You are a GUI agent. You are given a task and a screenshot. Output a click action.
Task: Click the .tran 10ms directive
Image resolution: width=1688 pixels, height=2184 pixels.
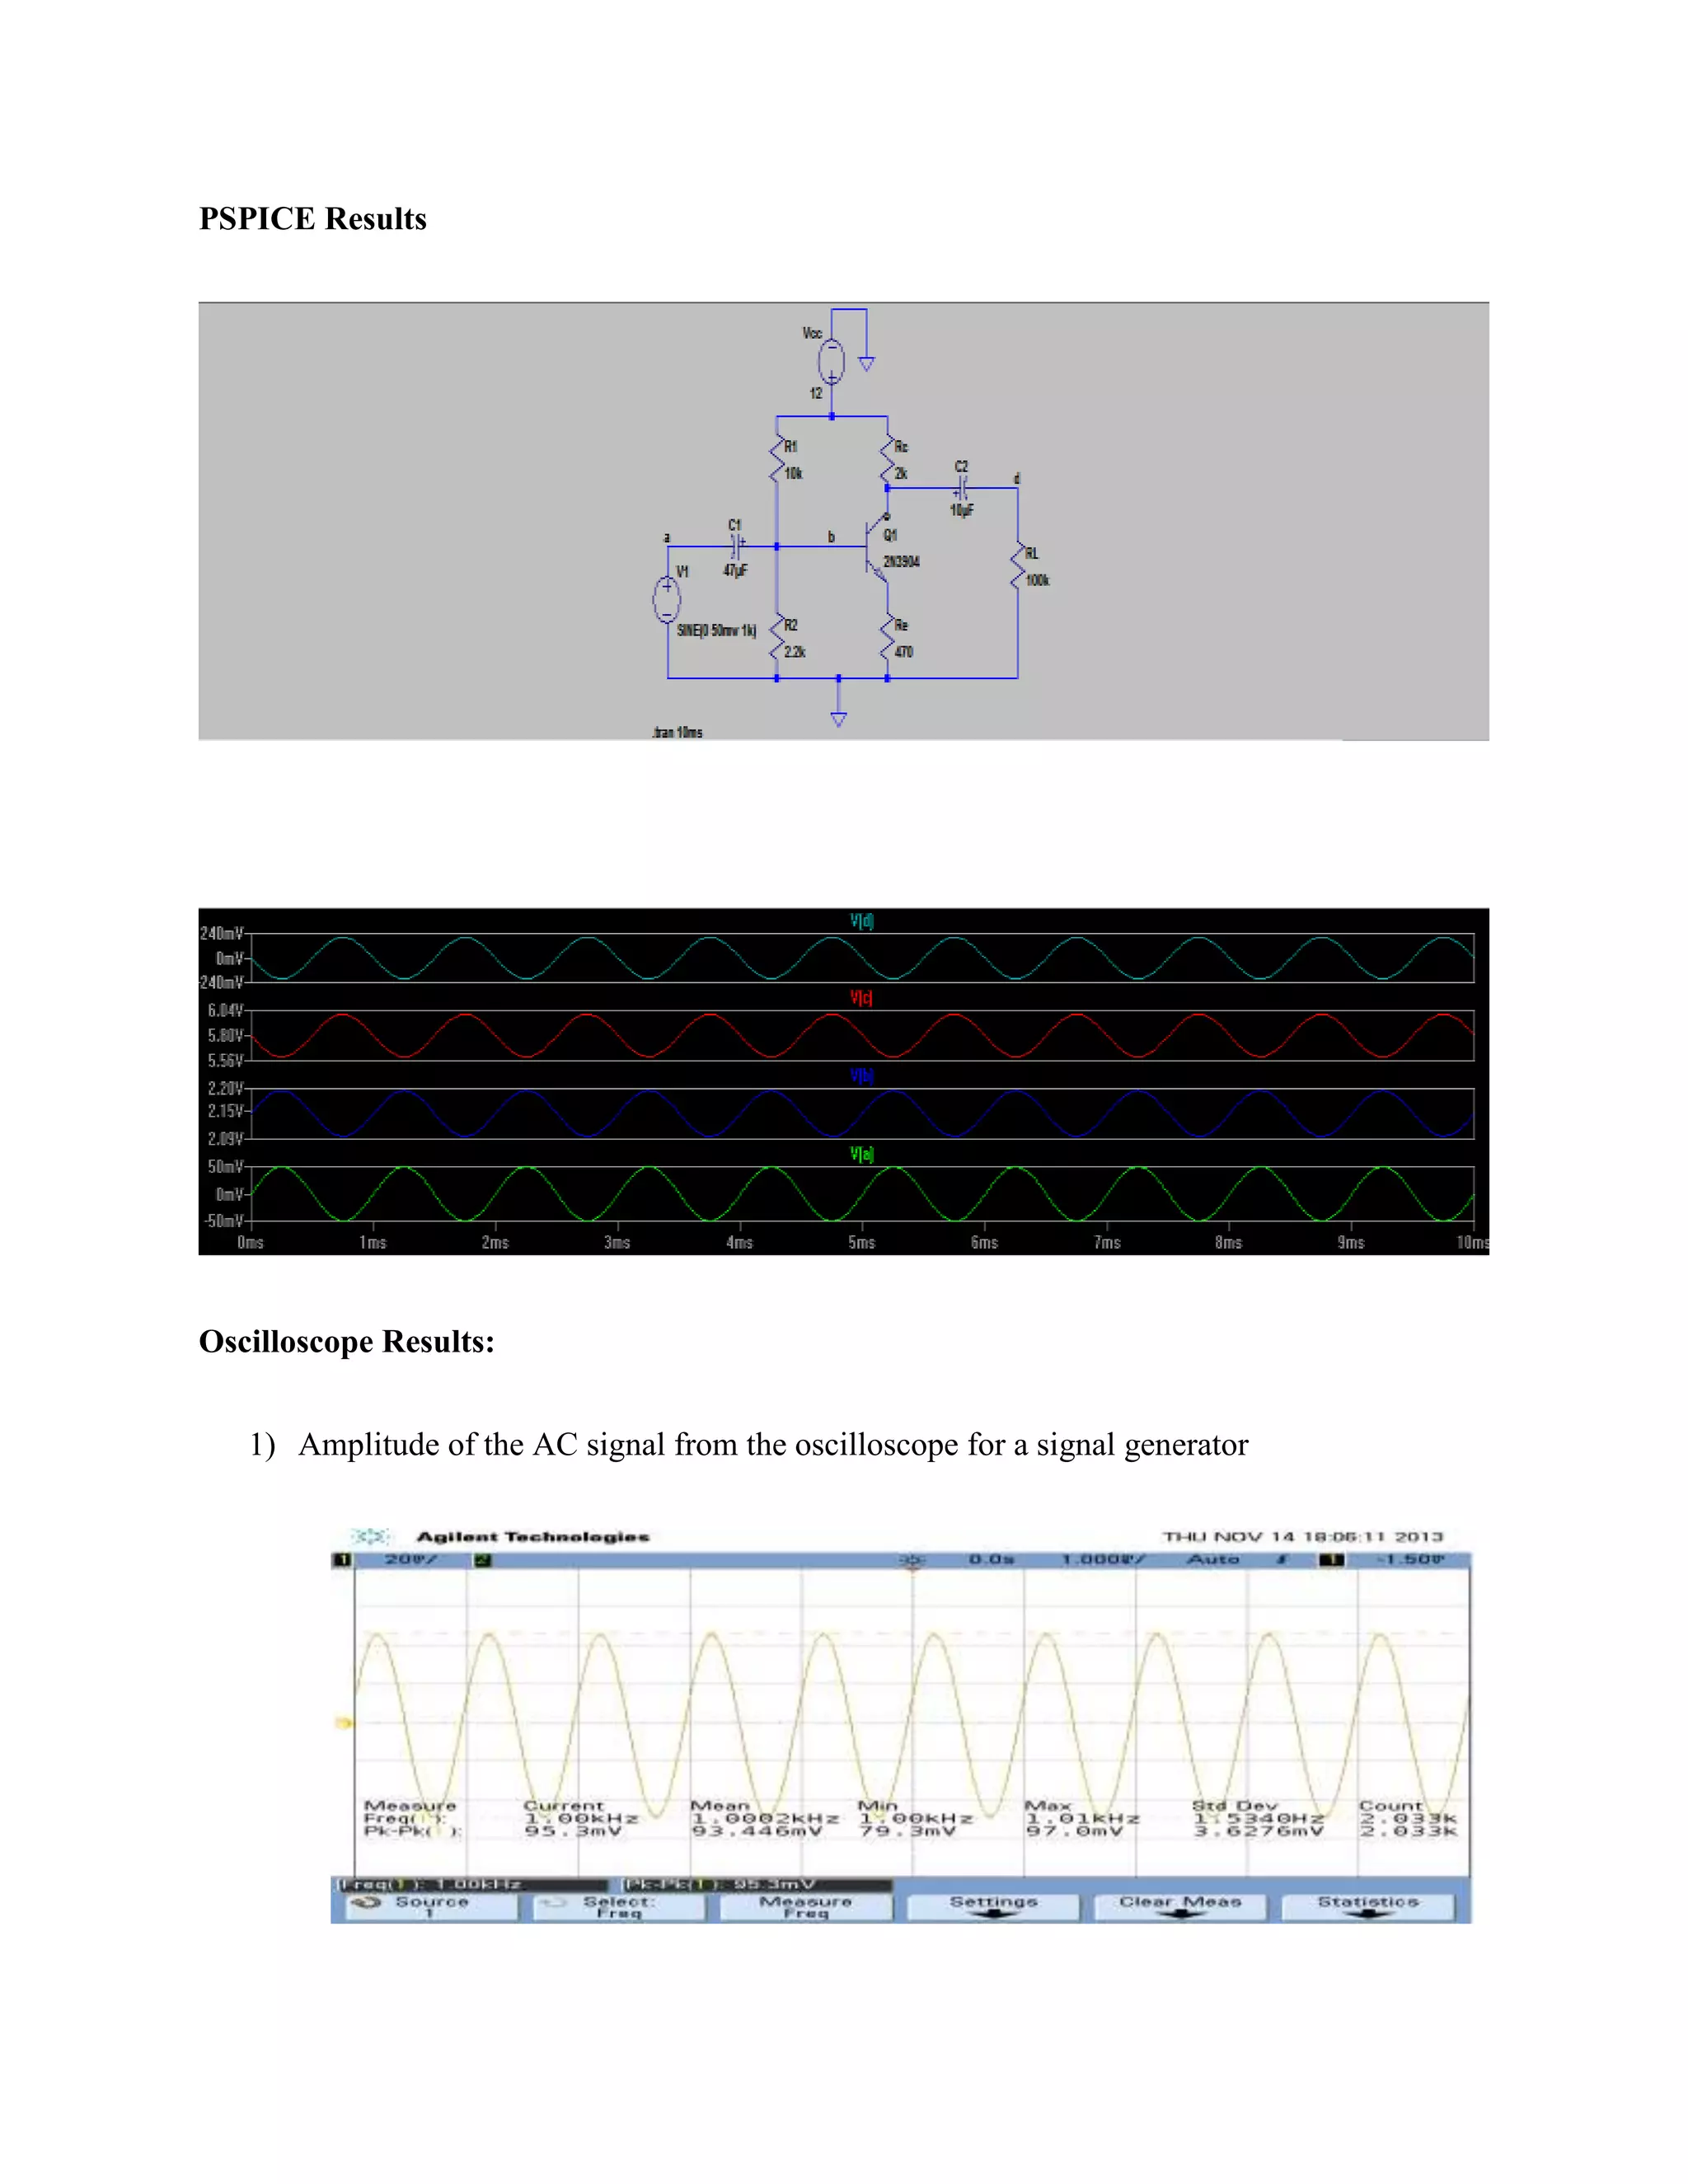tap(677, 733)
